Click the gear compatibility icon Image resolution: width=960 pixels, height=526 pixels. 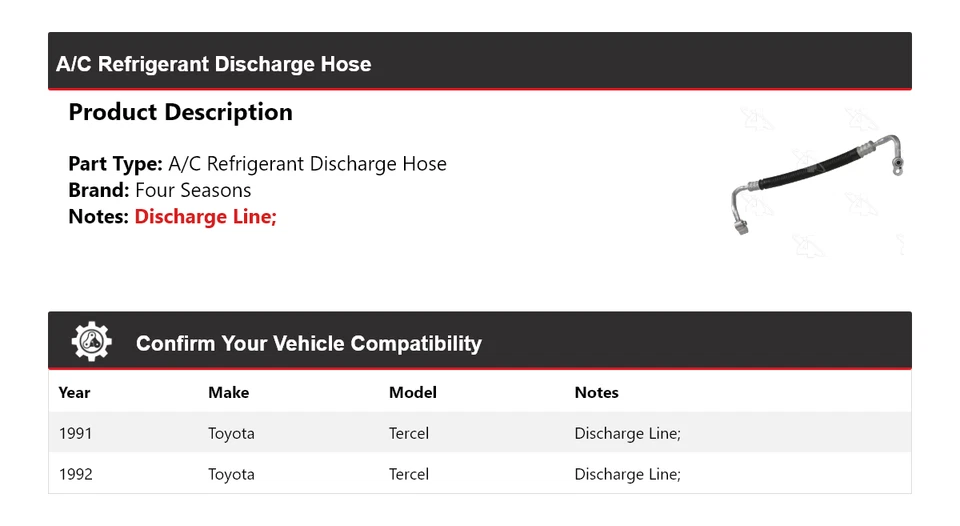click(91, 342)
